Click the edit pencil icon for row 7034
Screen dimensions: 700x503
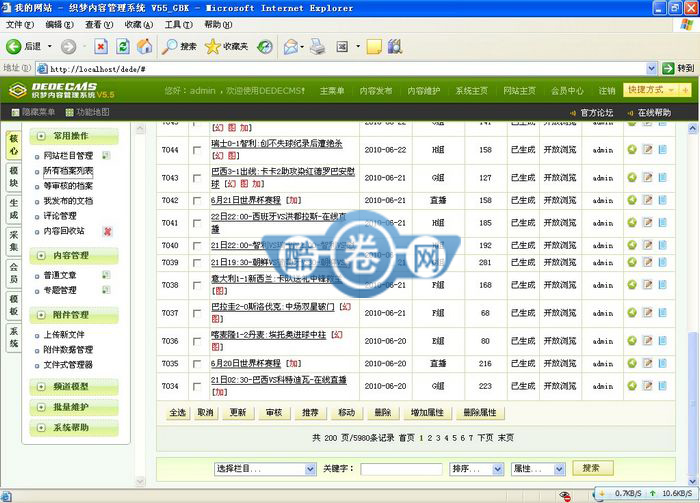coord(647,386)
